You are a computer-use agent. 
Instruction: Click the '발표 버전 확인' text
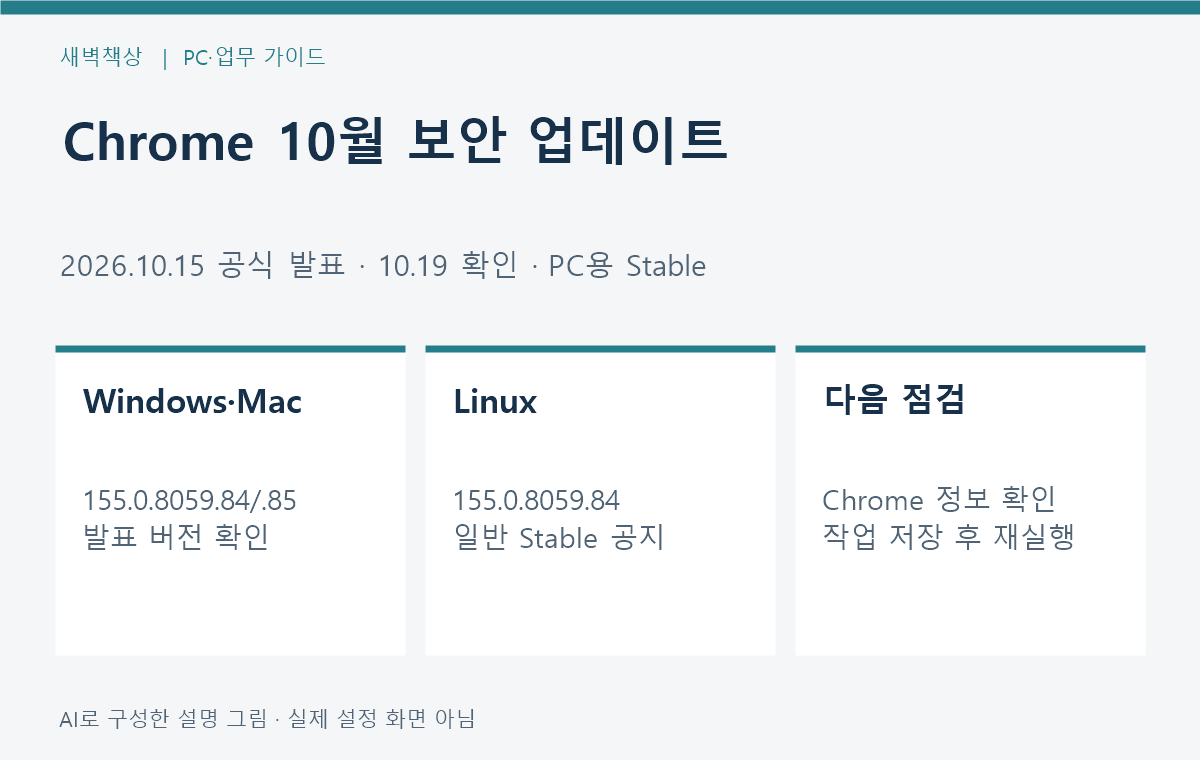click(176, 538)
